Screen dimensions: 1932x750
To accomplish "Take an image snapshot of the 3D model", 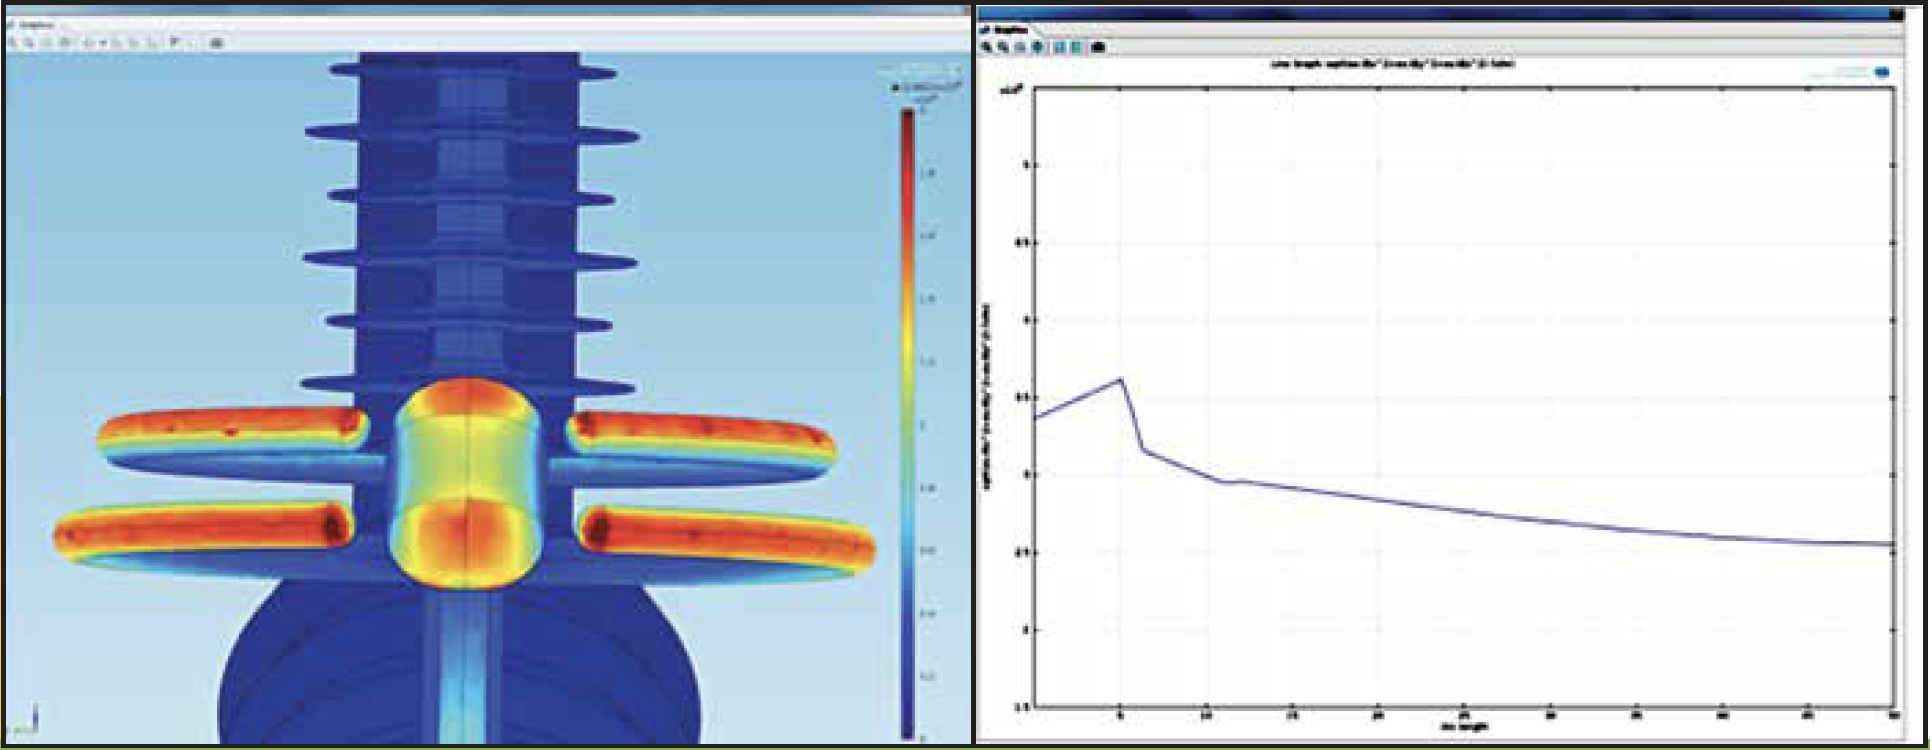I will pos(217,42).
